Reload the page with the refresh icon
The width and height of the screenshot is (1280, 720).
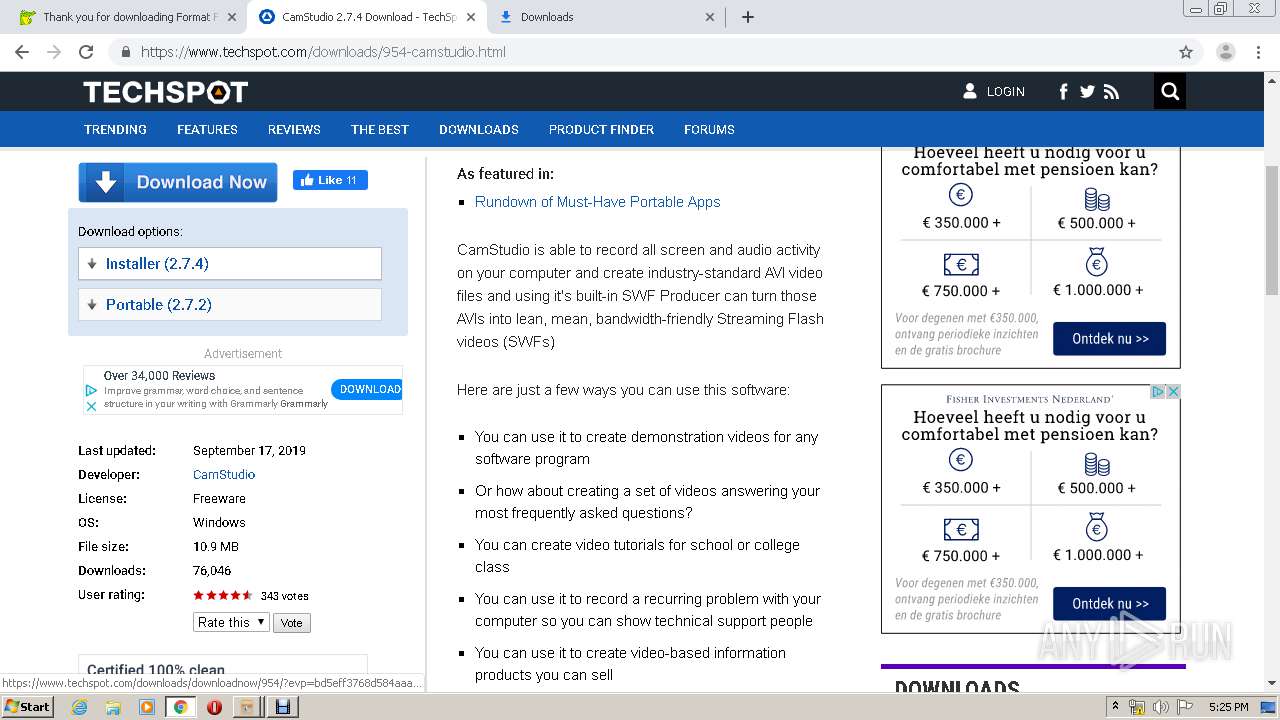(x=86, y=52)
